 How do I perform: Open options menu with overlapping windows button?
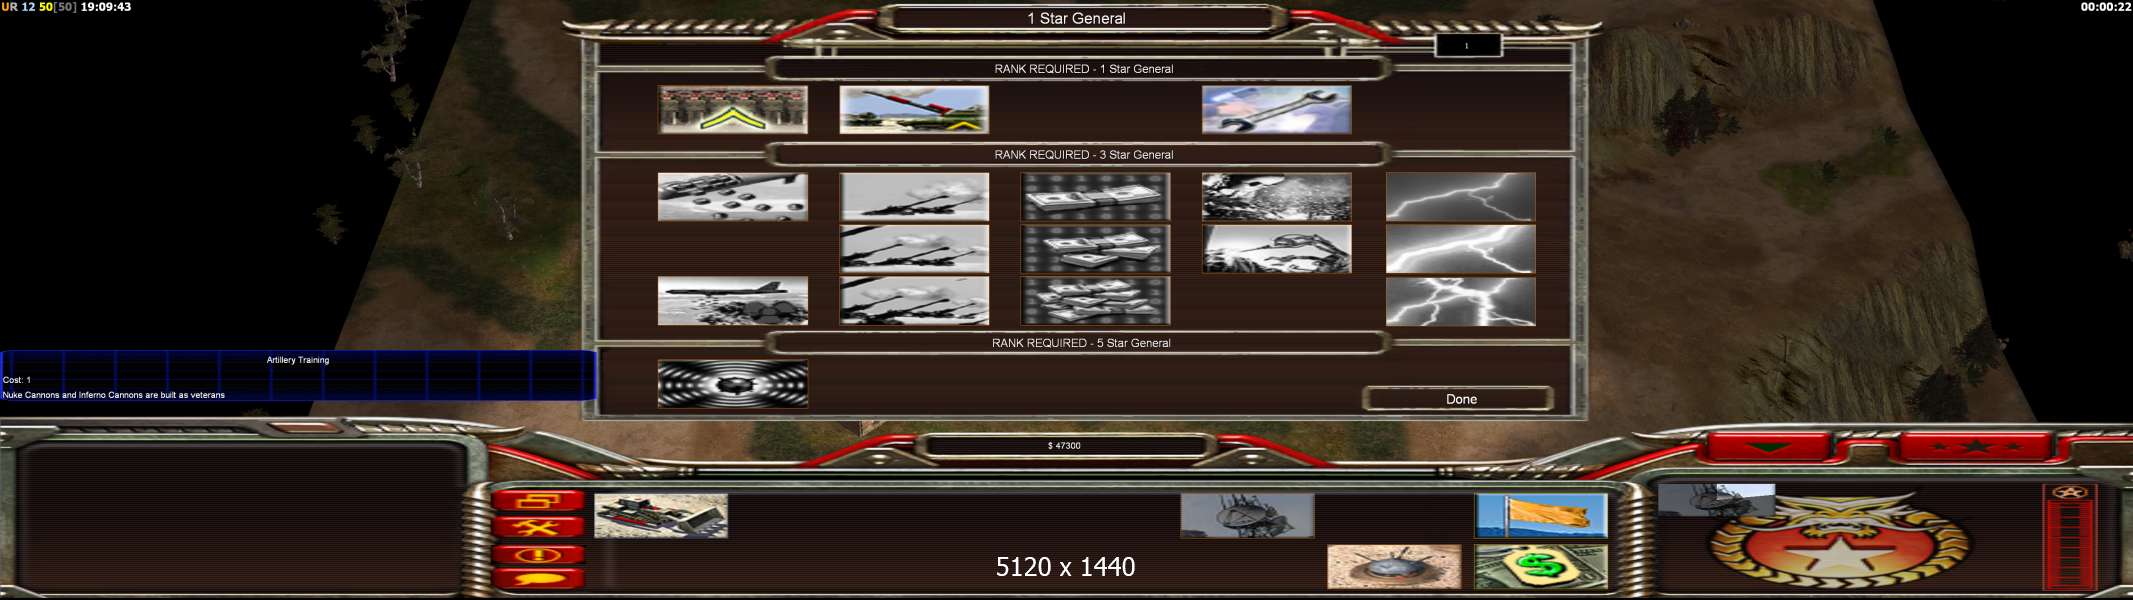537,501
